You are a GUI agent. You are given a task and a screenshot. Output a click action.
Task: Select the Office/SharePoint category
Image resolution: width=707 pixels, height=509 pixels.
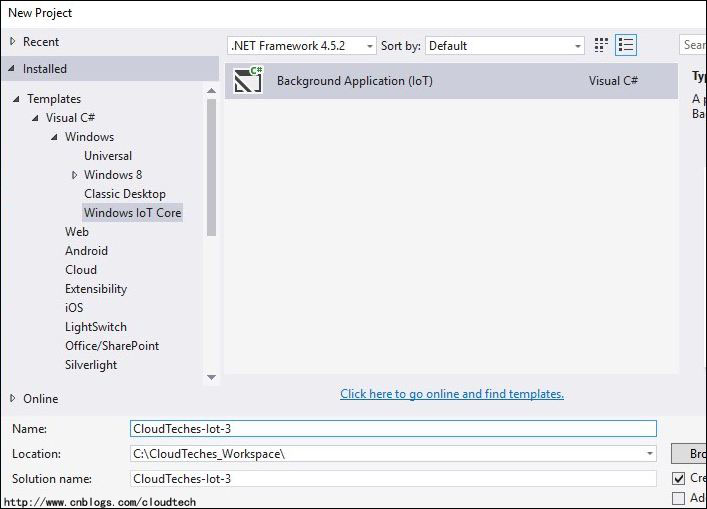[112, 346]
